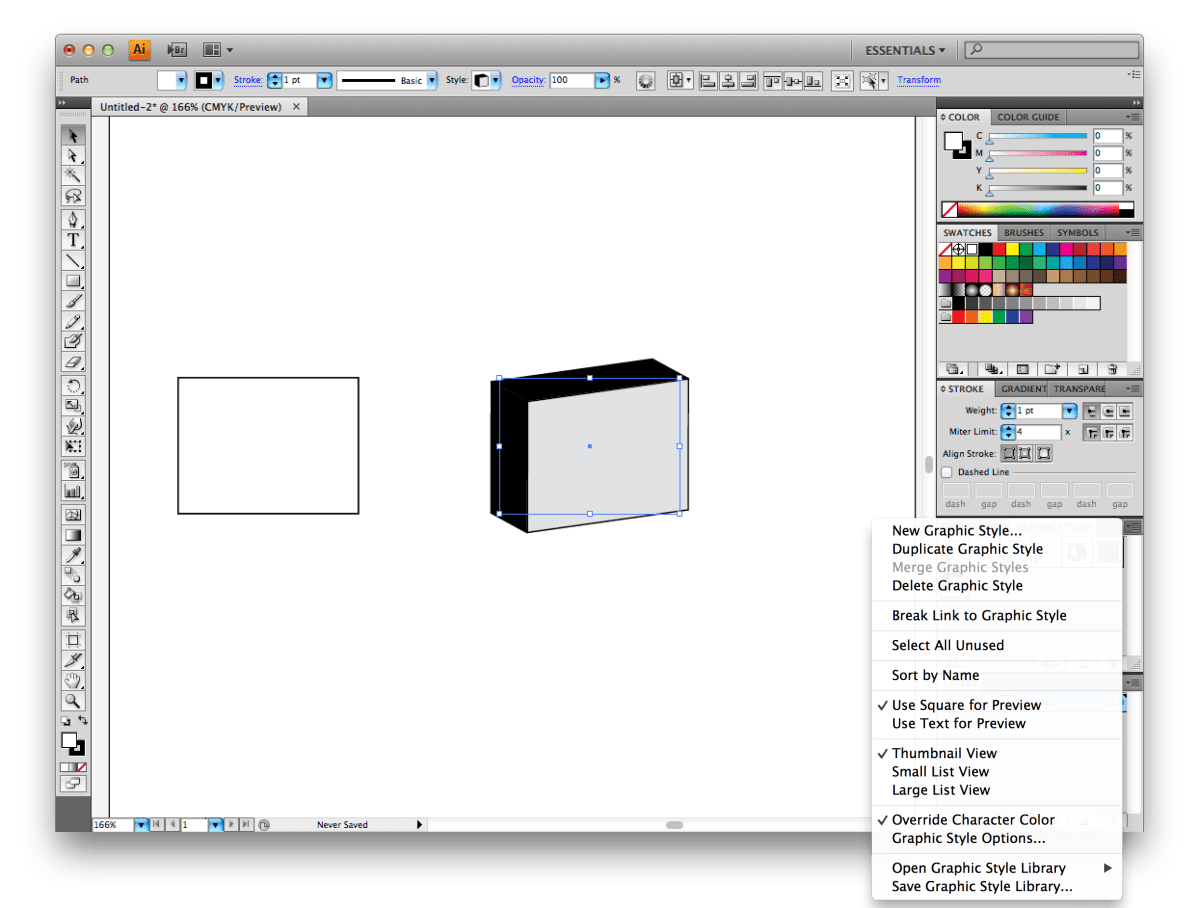Viewport: 1199px width, 908px height.
Task: Switch to the Symbols tab
Action: (x=1077, y=233)
